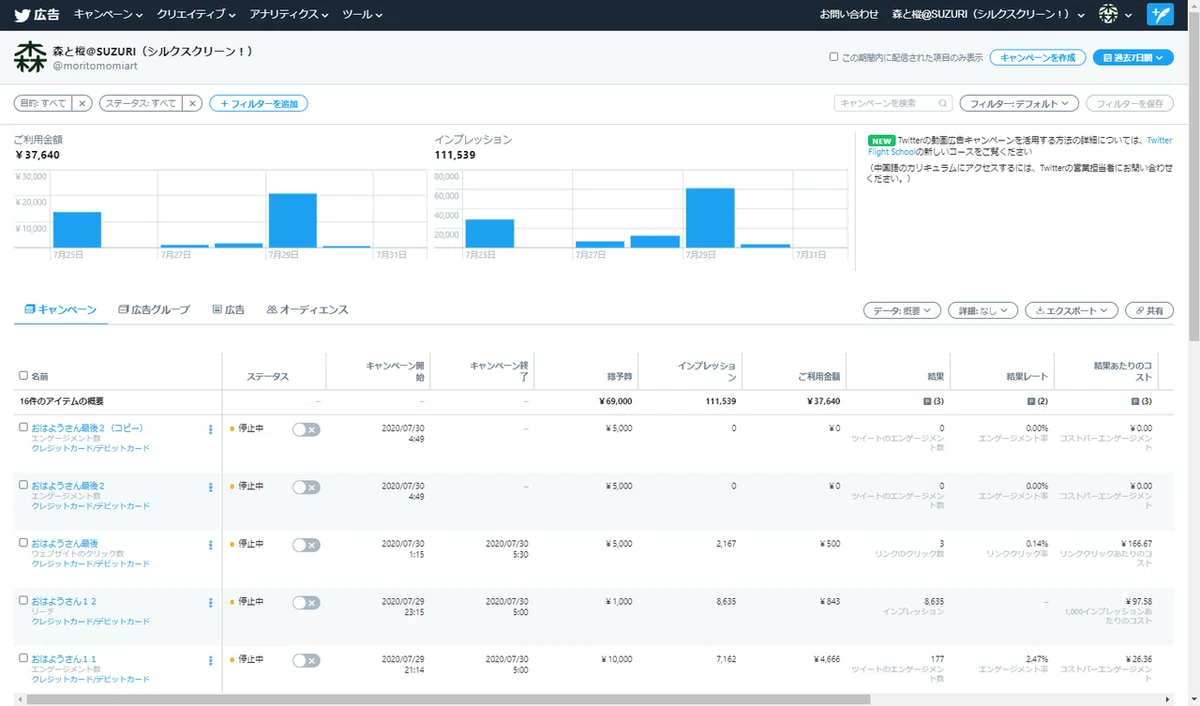1200x706 pixels.
Task: Toggle the switch for おはようさん最後２ campaign
Action: click(x=306, y=487)
